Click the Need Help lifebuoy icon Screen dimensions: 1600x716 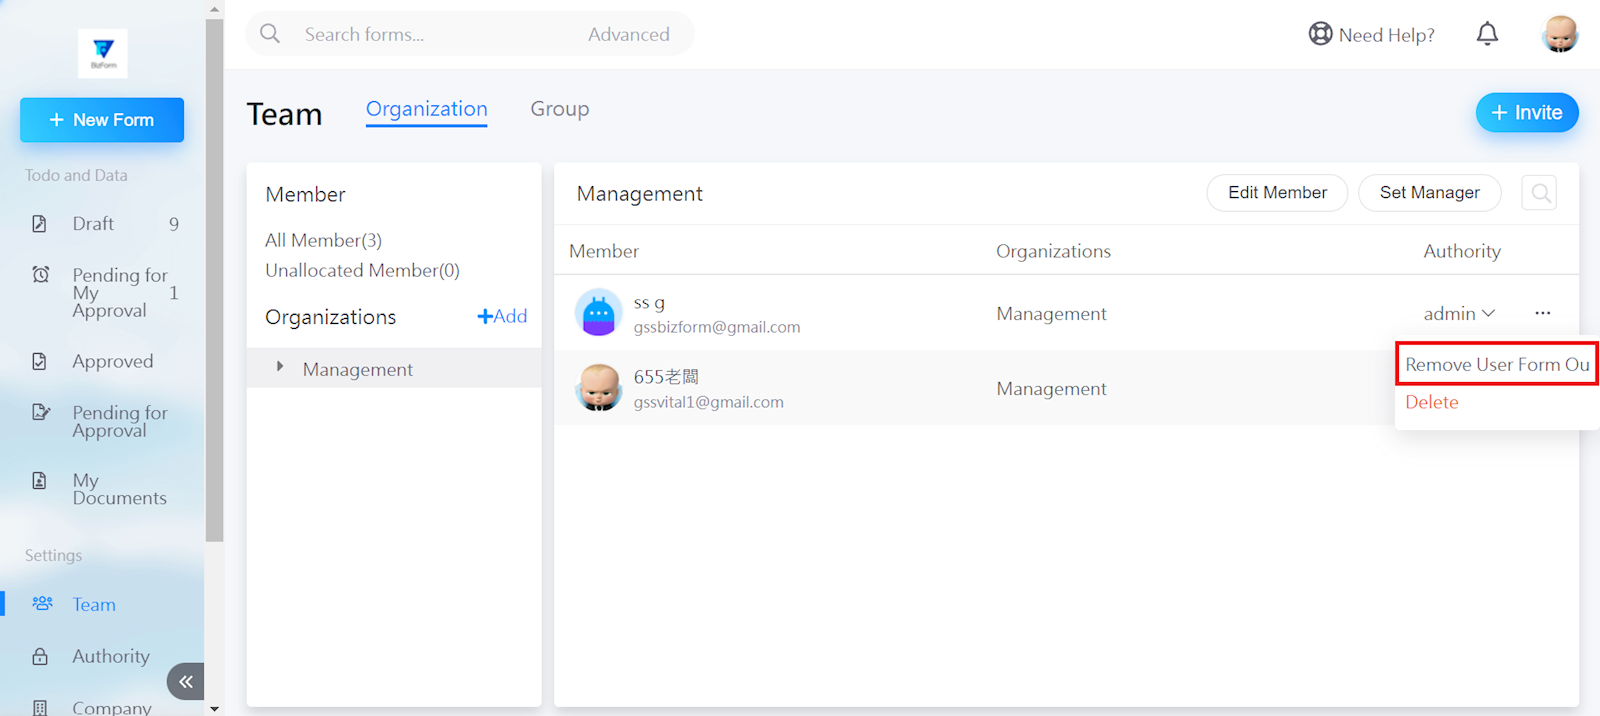point(1320,34)
